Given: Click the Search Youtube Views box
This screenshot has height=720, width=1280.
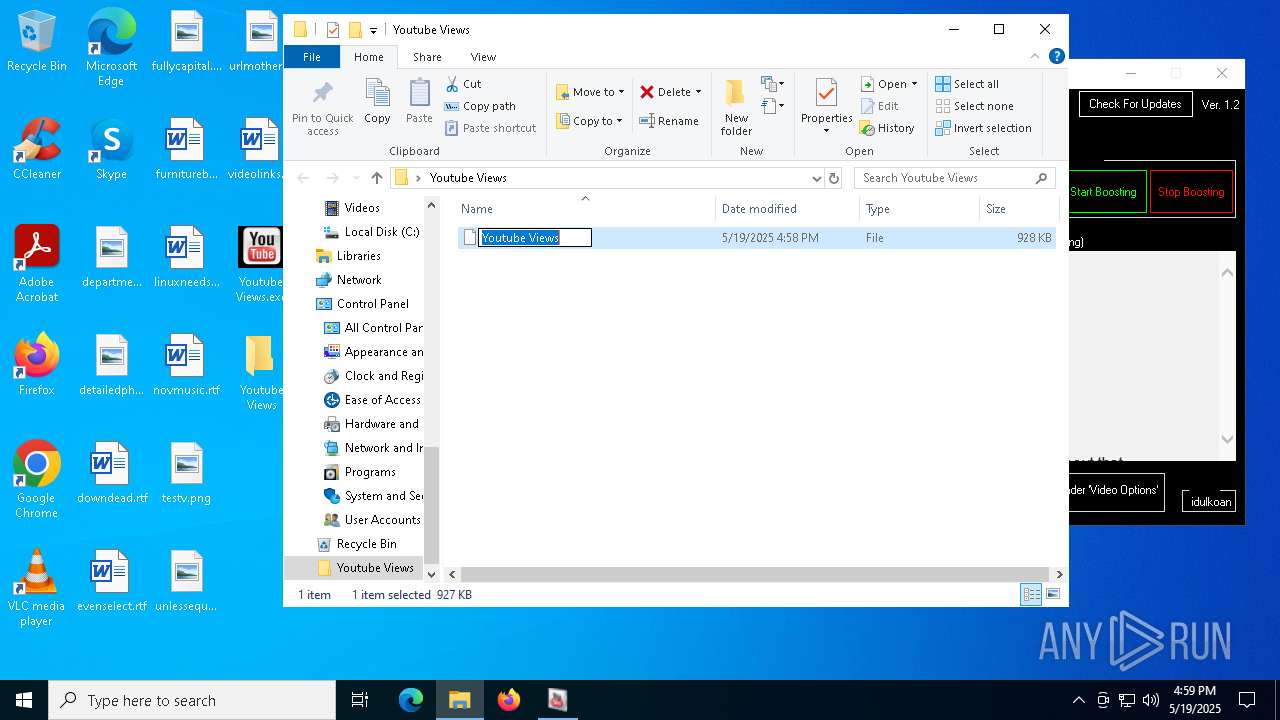Looking at the screenshot, I should (x=954, y=178).
